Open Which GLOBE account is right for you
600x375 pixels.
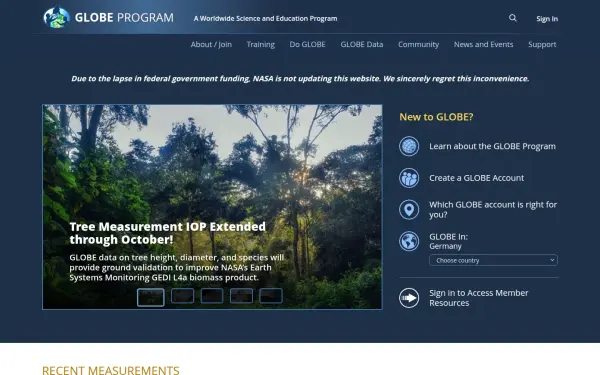pyautogui.click(x=492, y=210)
